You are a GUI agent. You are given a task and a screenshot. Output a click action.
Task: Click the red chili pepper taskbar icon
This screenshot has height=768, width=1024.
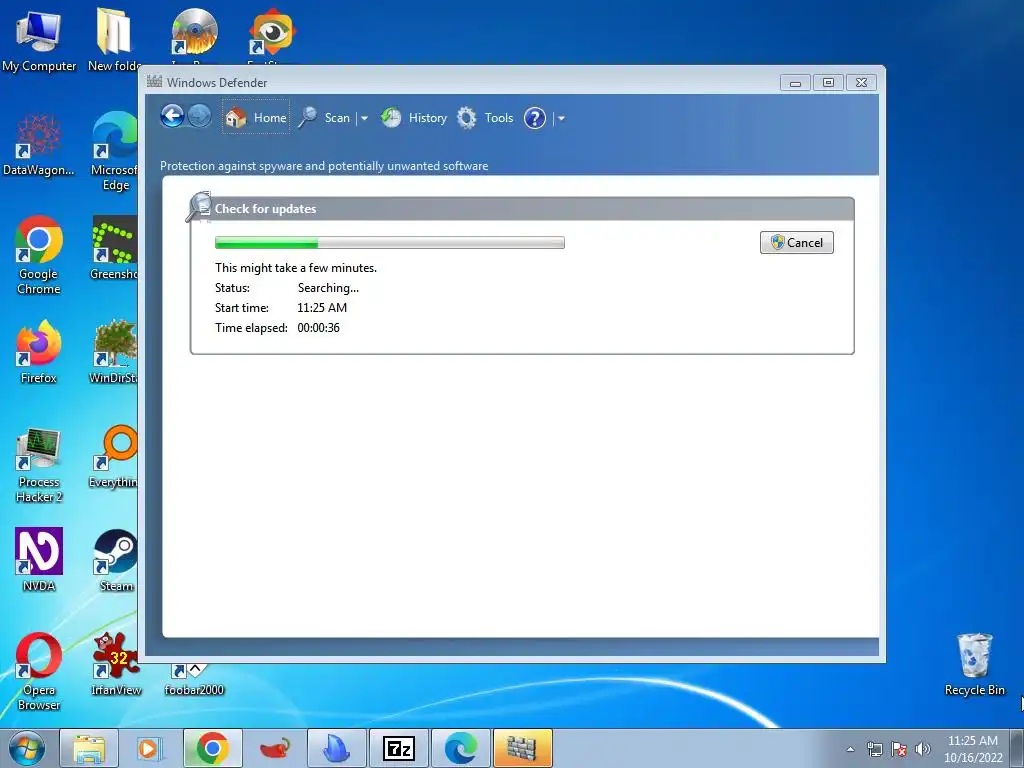pyautogui.click(x=274, y=748)
